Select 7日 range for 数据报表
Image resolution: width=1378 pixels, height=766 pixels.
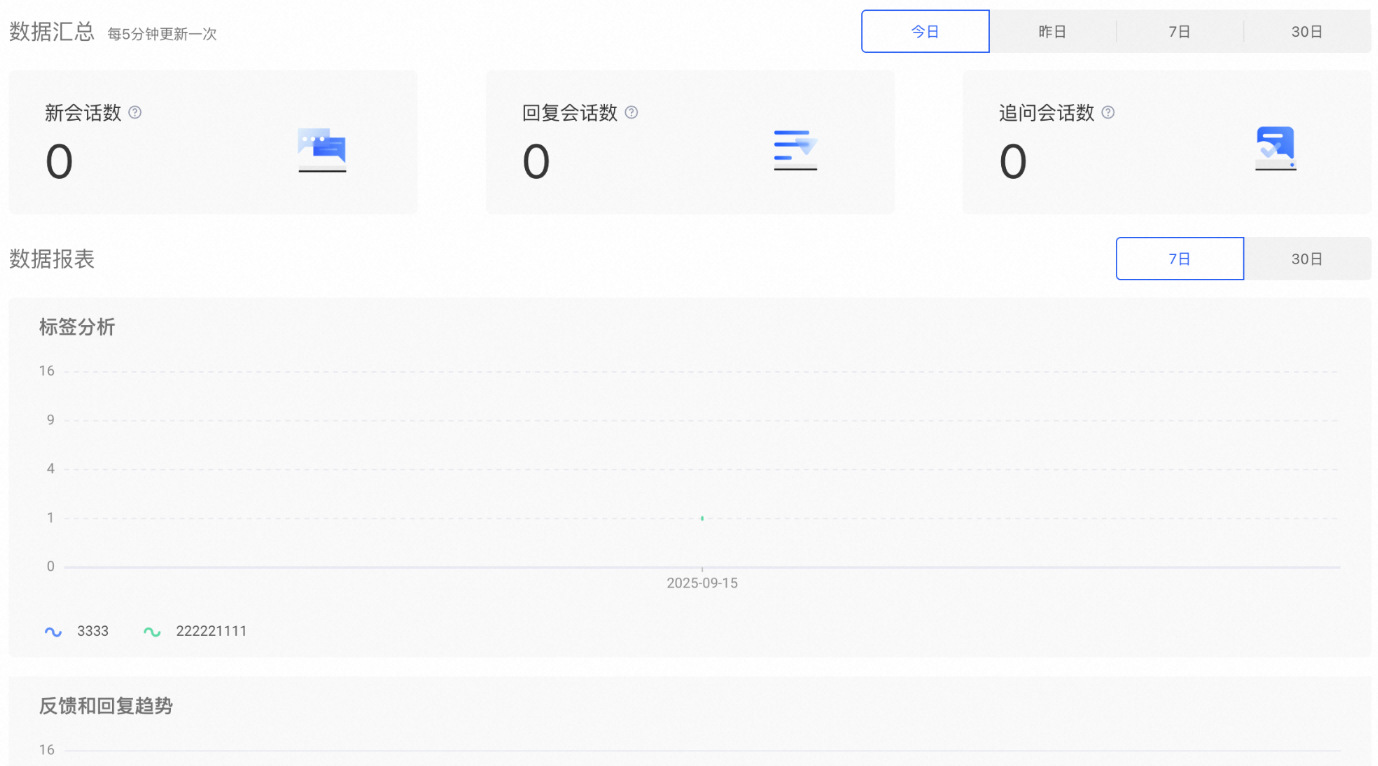point(1180,258)
